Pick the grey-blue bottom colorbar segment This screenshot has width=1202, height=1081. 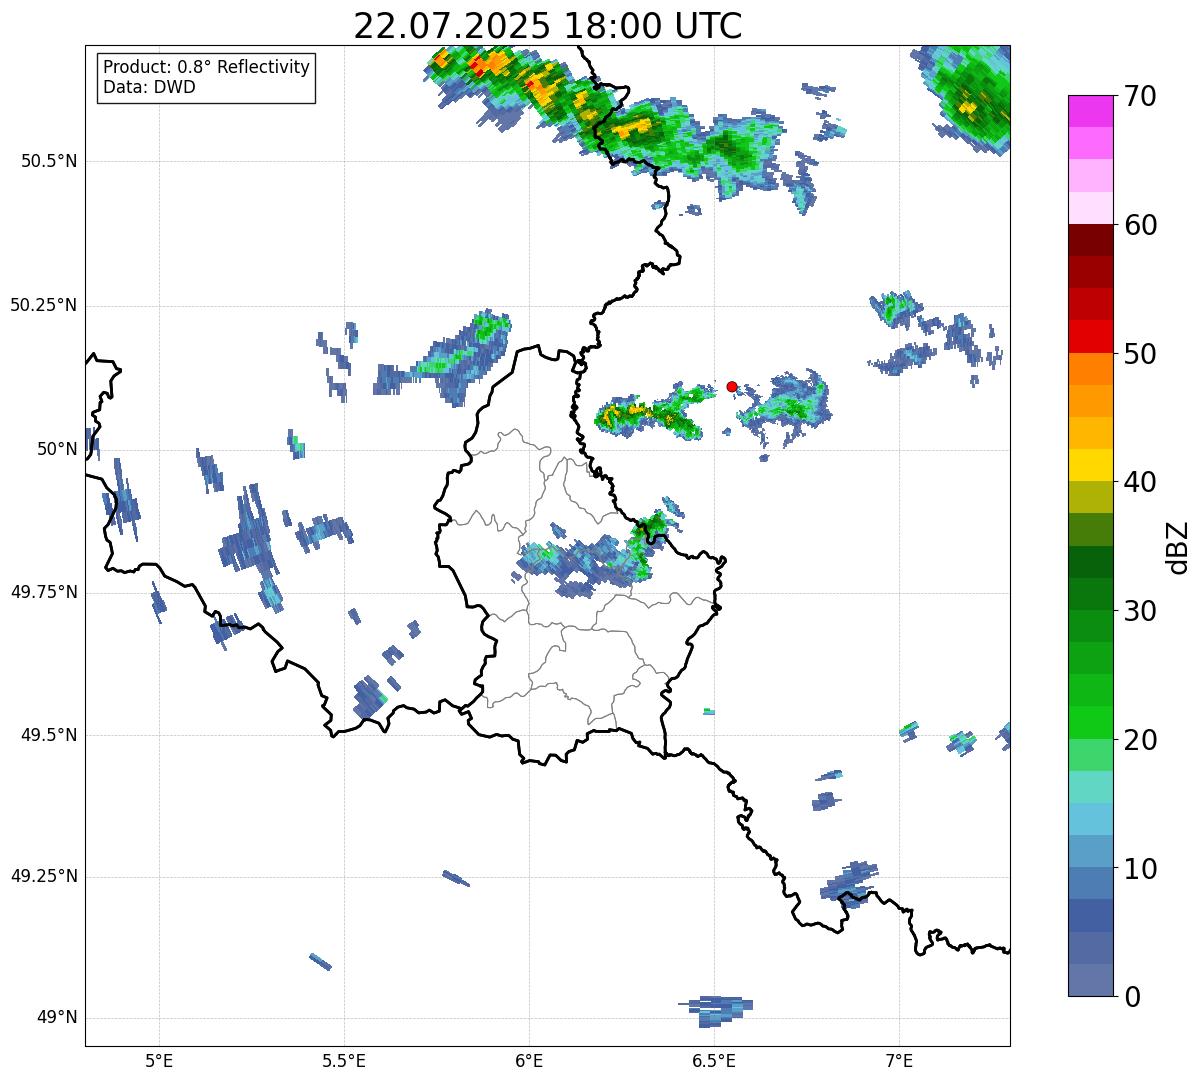pyautogui.click(x=1090, y=980)
